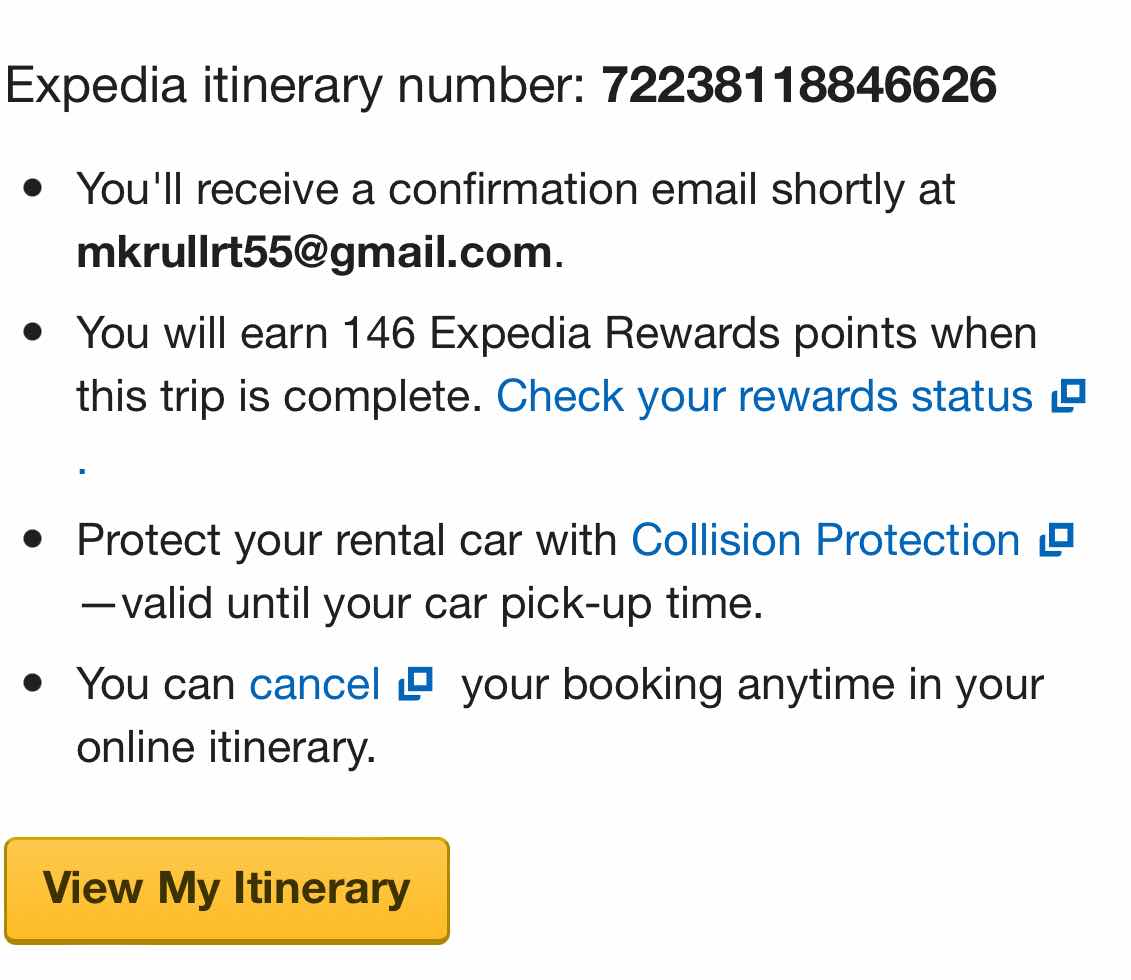Select the itinerary number 72238118846626

click(798, 85)
